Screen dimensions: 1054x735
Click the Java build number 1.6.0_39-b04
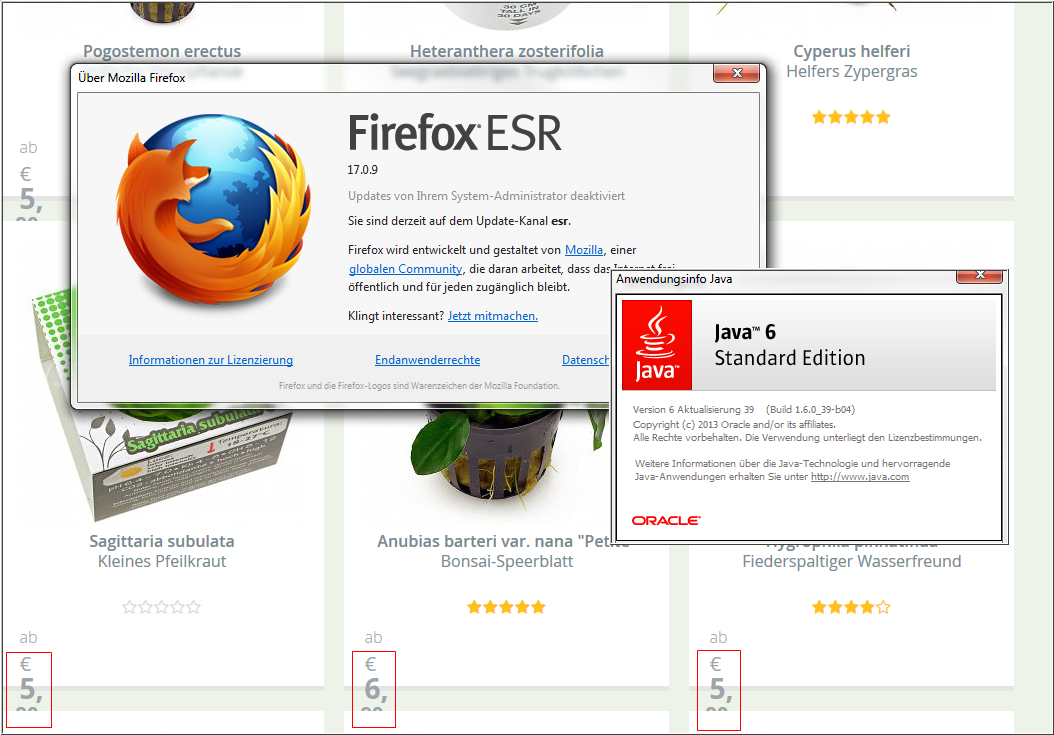click(x=811, y=410)
